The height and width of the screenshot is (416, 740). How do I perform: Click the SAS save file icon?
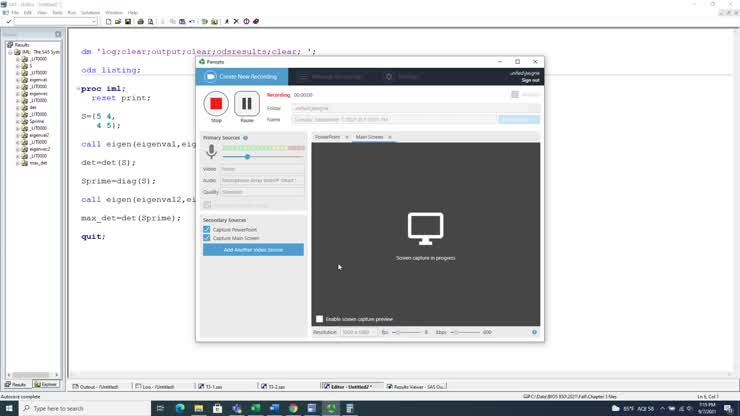click(128, 21)
